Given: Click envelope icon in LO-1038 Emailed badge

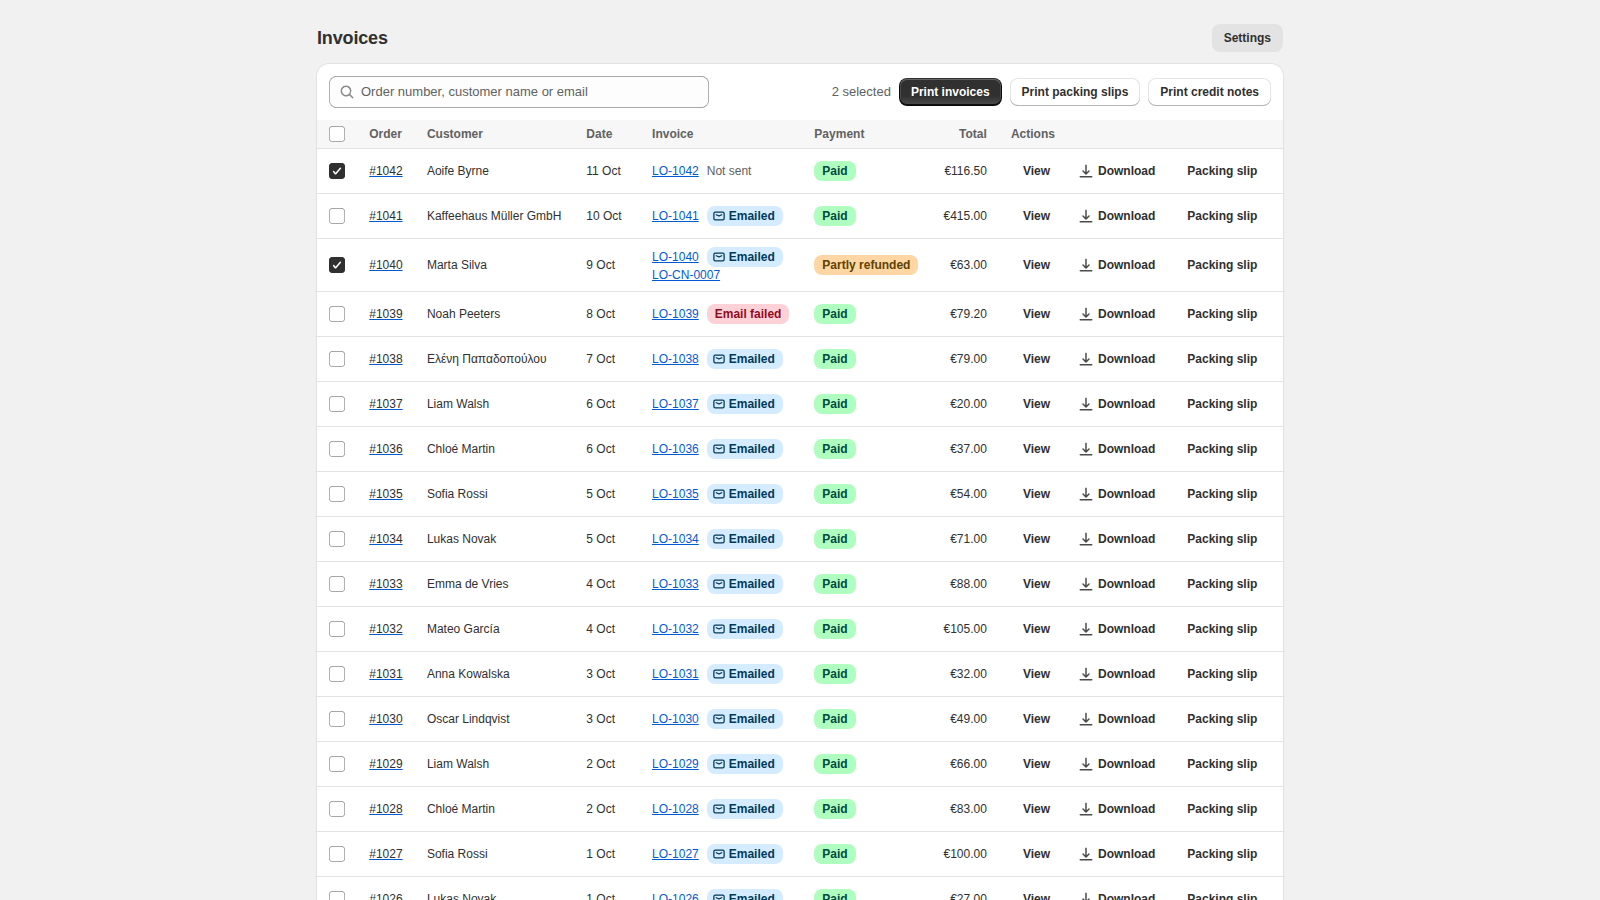Looking at the screenshot, I should pos(719,359).
